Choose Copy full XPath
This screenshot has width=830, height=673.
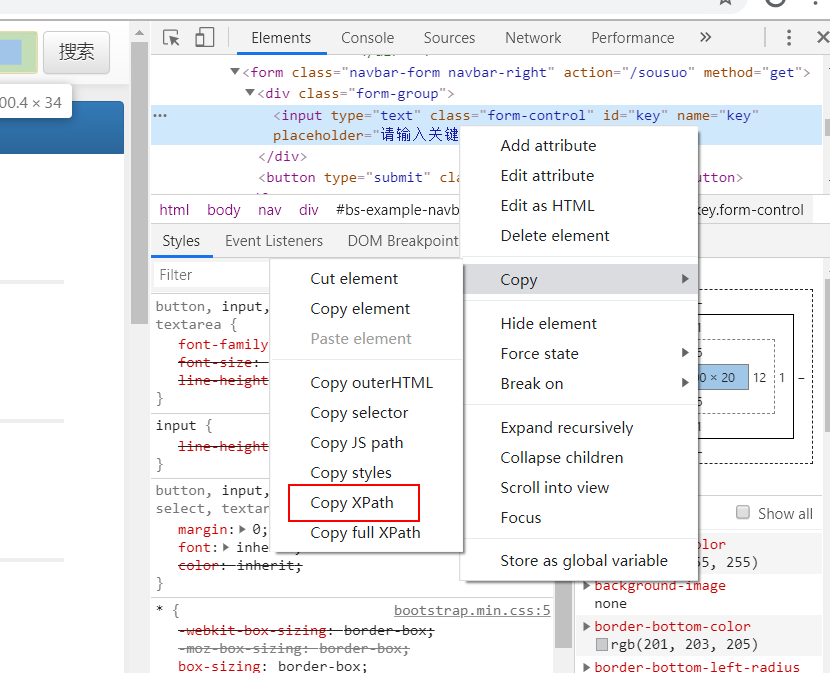click(x=365, y=533)
